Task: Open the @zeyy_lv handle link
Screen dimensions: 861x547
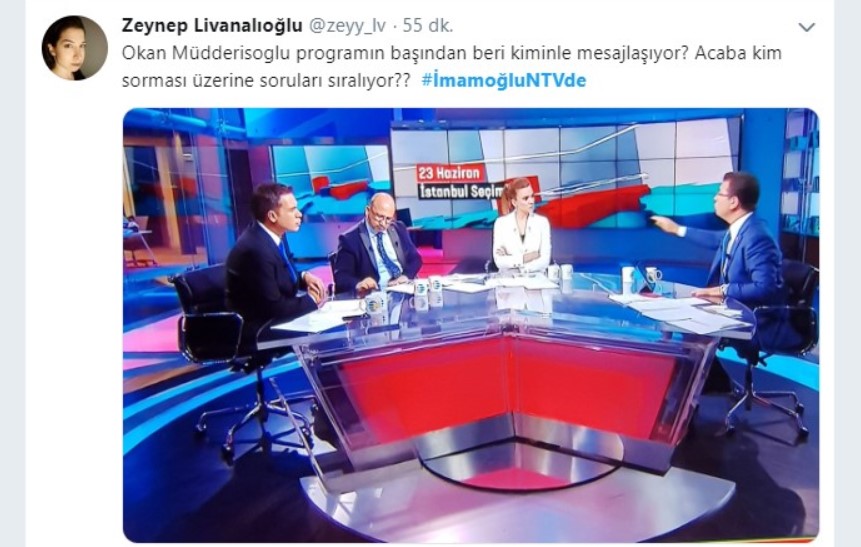Action: click(348, 26)
